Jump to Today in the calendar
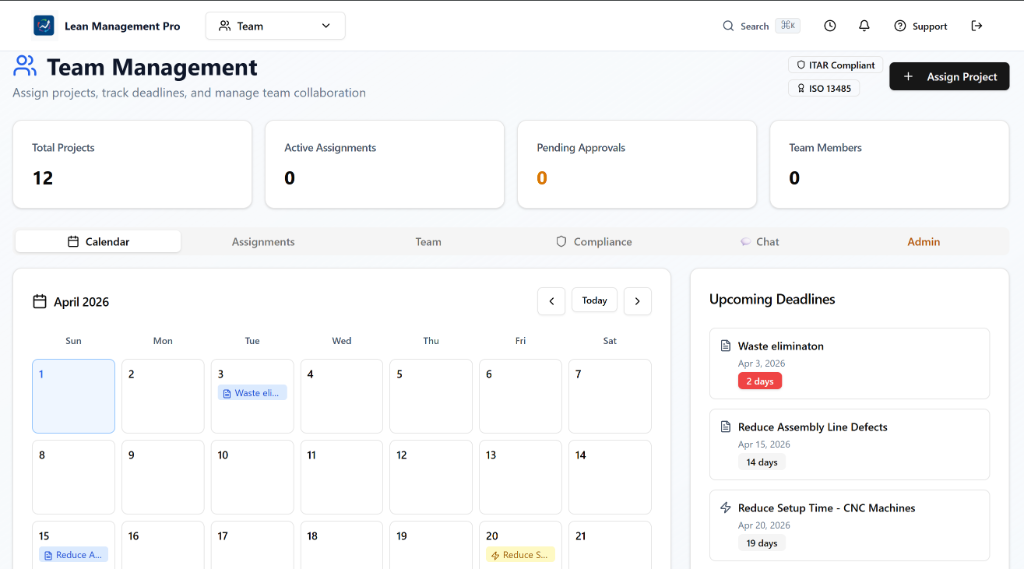The image size is (1024, 569). (x=594, y=301)
